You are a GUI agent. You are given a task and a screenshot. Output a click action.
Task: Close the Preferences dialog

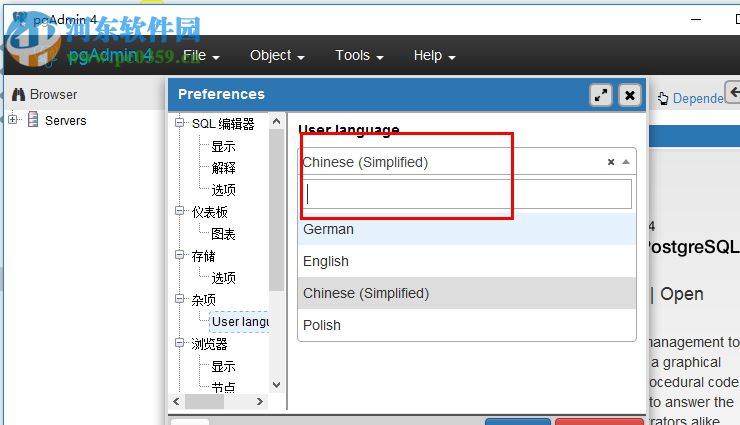tap(630, 96)
